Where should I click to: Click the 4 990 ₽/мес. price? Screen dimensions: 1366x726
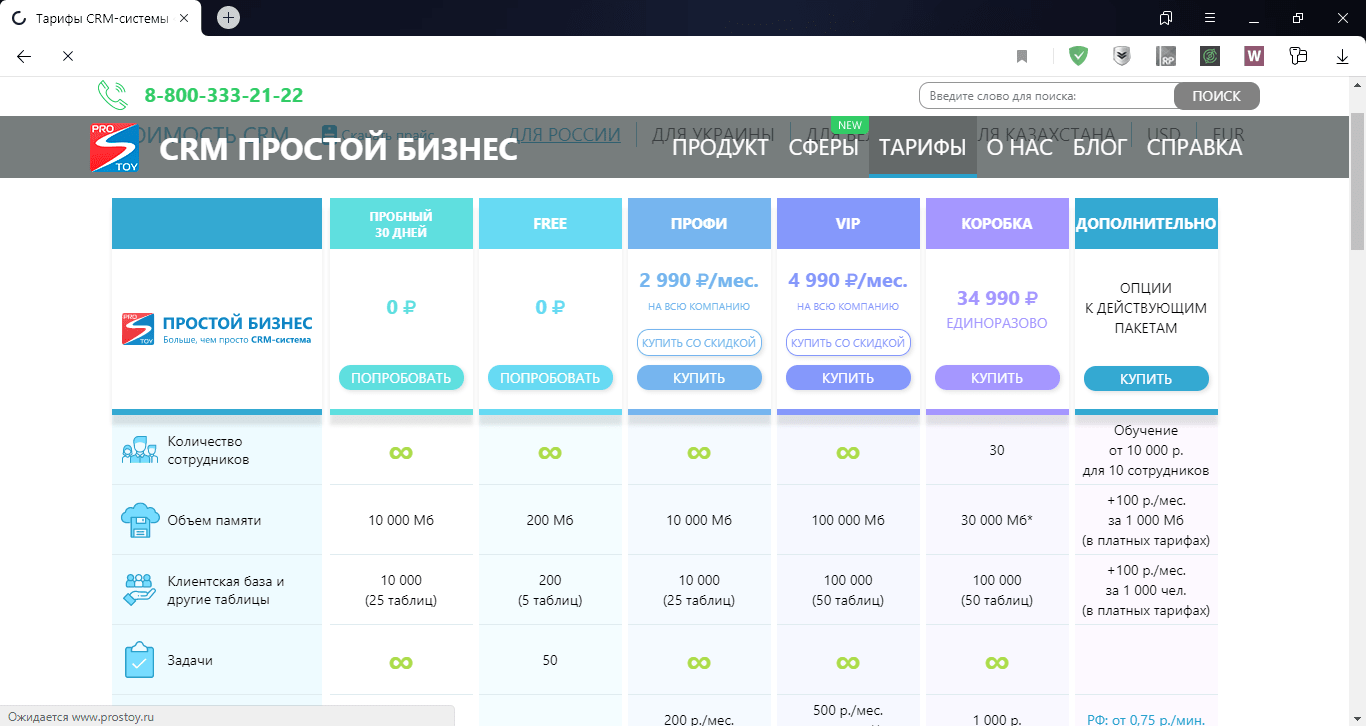pyautogui.click(x=848, y=280)
